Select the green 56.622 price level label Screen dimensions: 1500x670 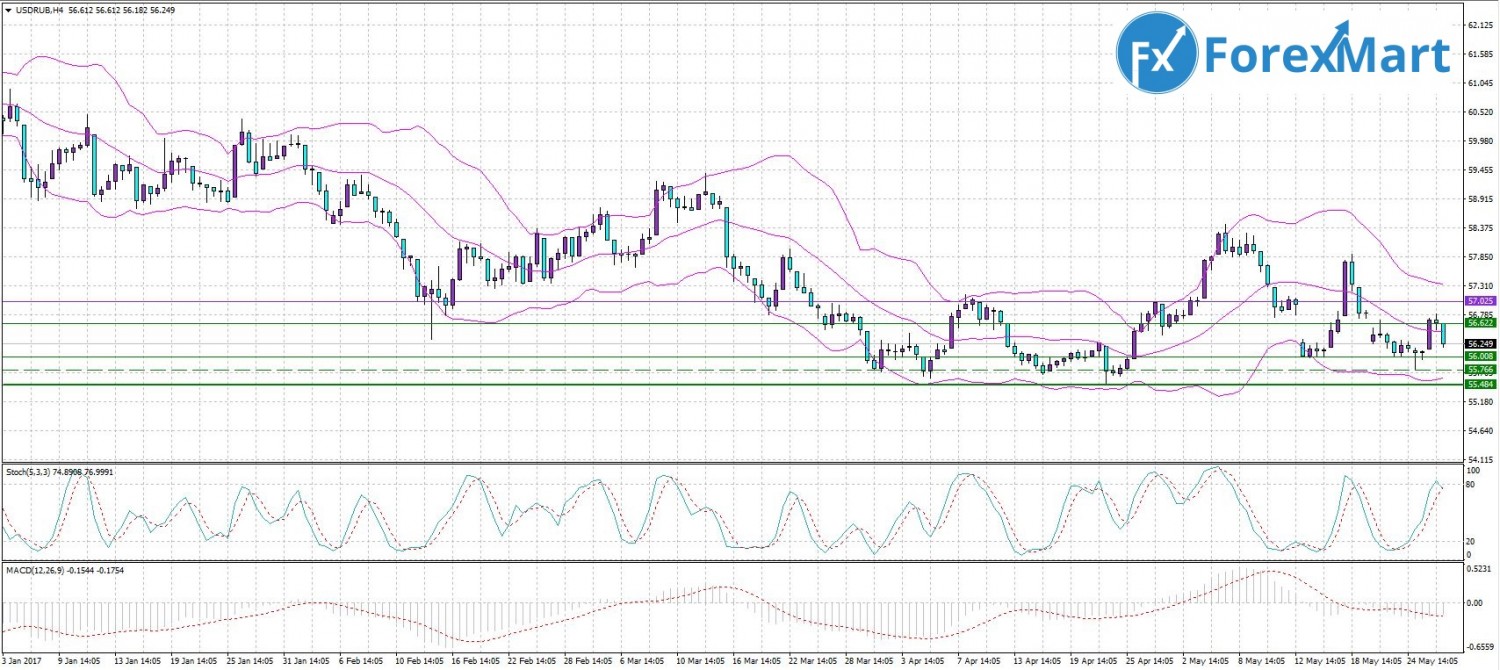click(1479, 323)
